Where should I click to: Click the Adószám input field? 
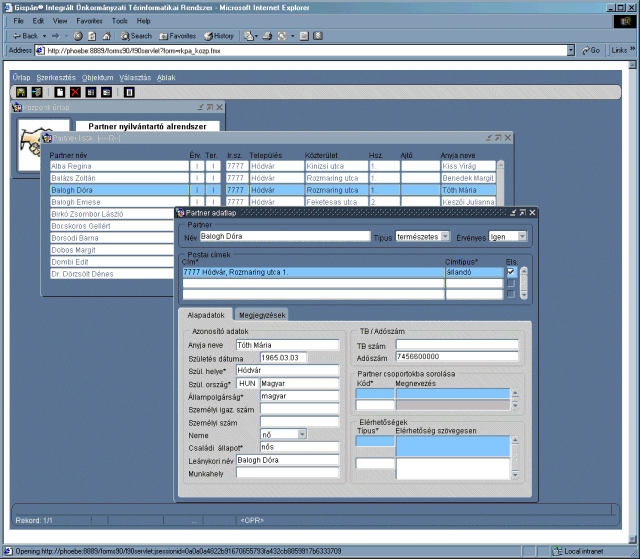(457, 357)
